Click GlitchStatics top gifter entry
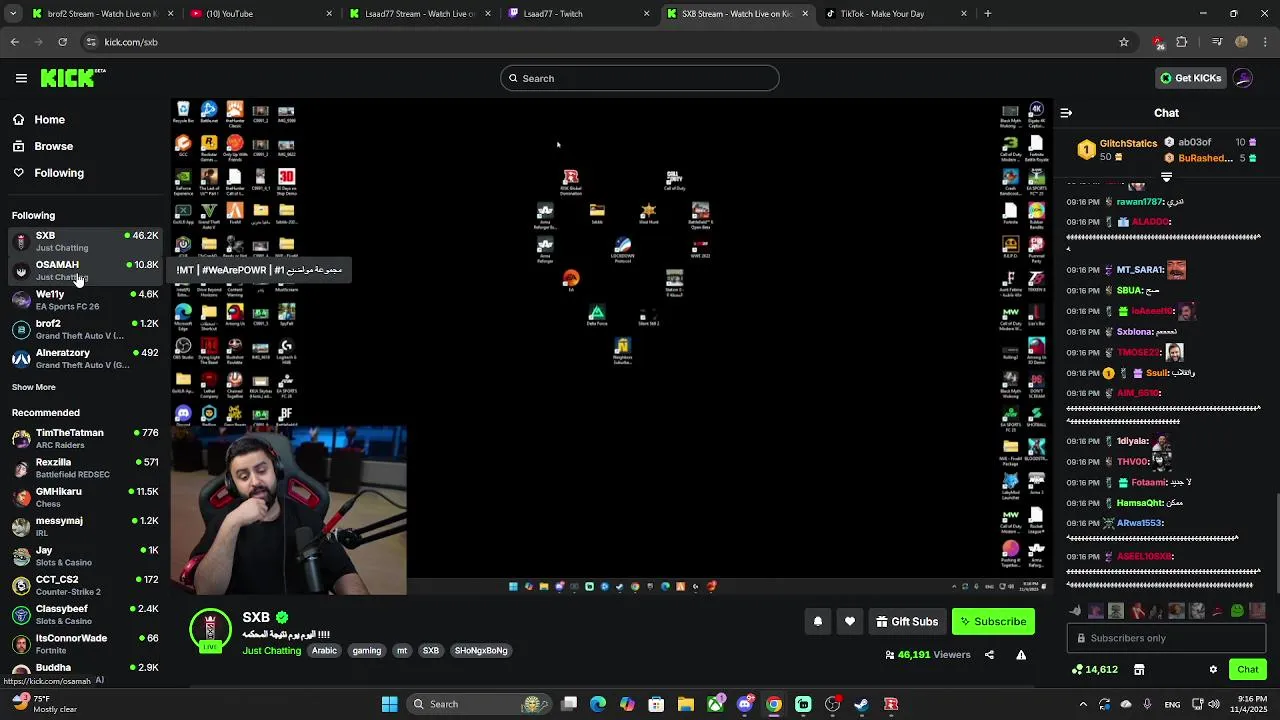 coord(1117,150)
